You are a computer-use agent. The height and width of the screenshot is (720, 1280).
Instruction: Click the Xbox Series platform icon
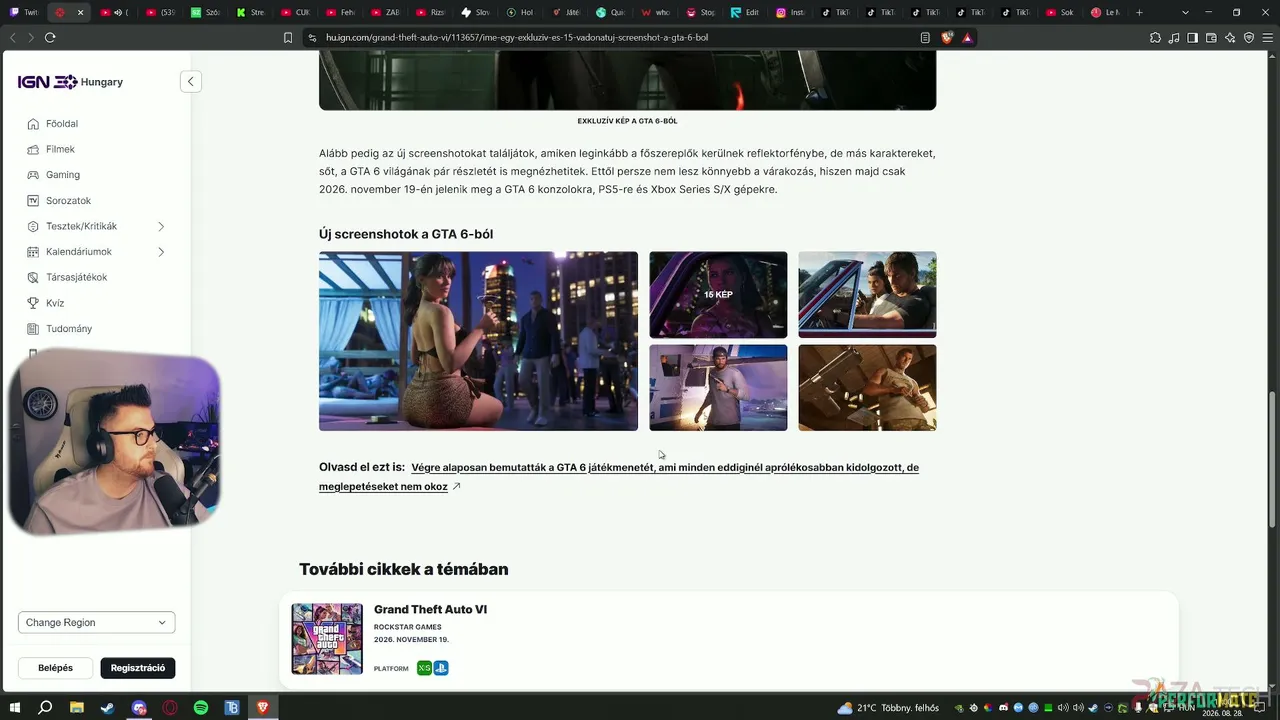pos(424,668)
